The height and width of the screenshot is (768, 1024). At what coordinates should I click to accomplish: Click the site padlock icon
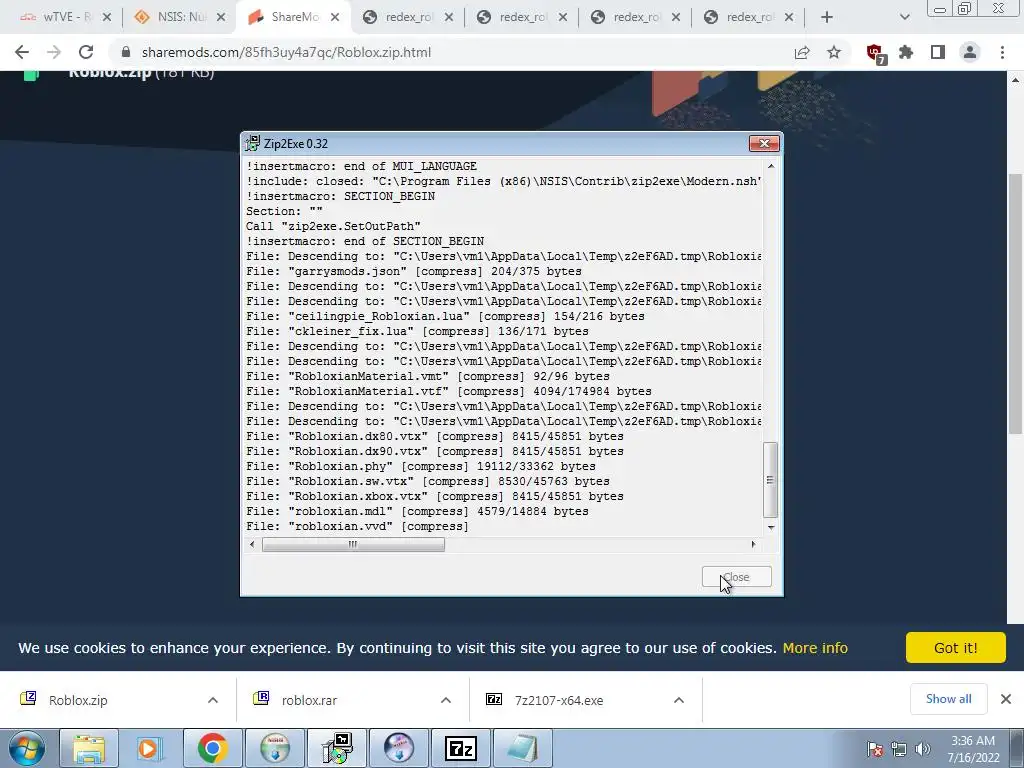tap(126, 52)
